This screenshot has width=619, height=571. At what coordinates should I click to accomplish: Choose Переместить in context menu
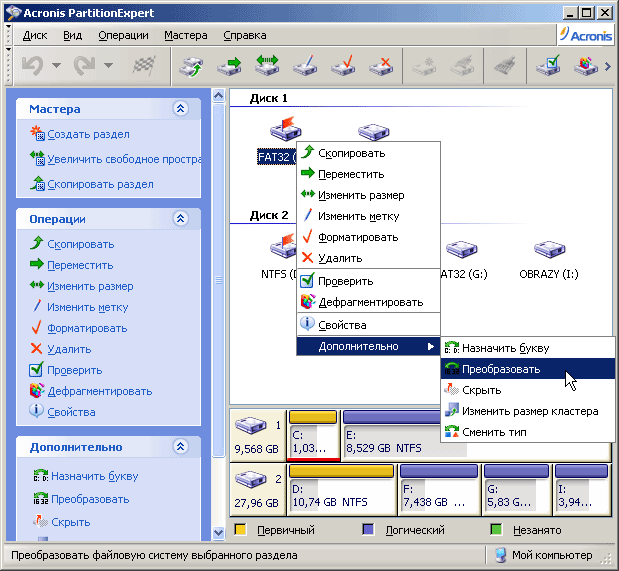368,174
